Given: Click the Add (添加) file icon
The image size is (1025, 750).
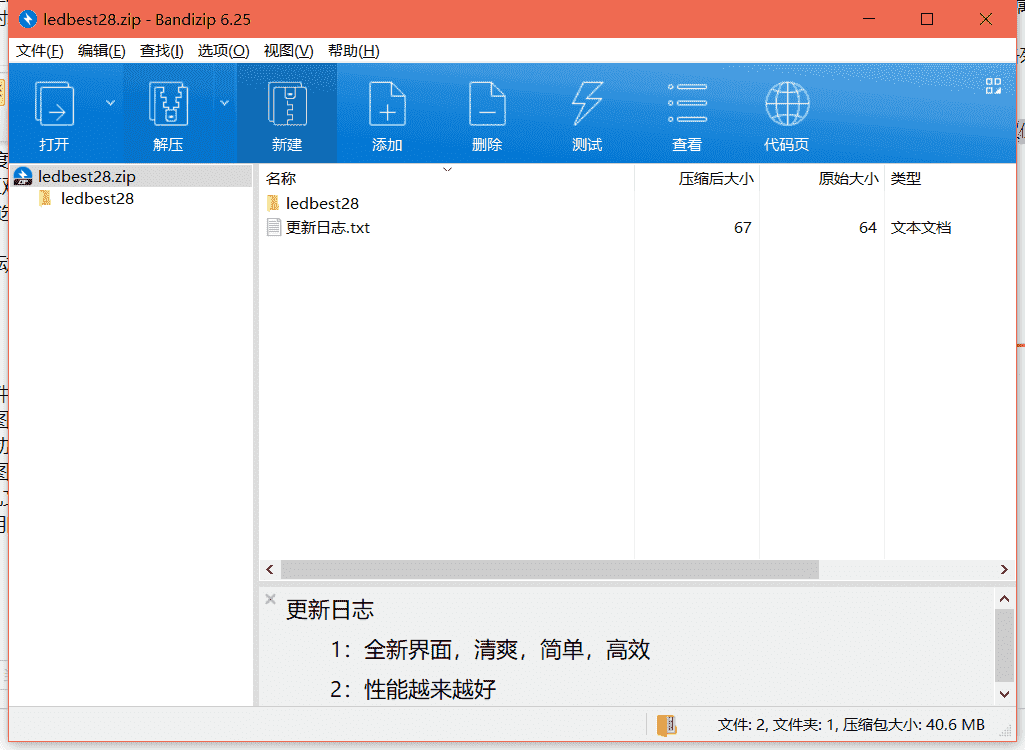Looking at the screenshot, I should pos(387,104).
